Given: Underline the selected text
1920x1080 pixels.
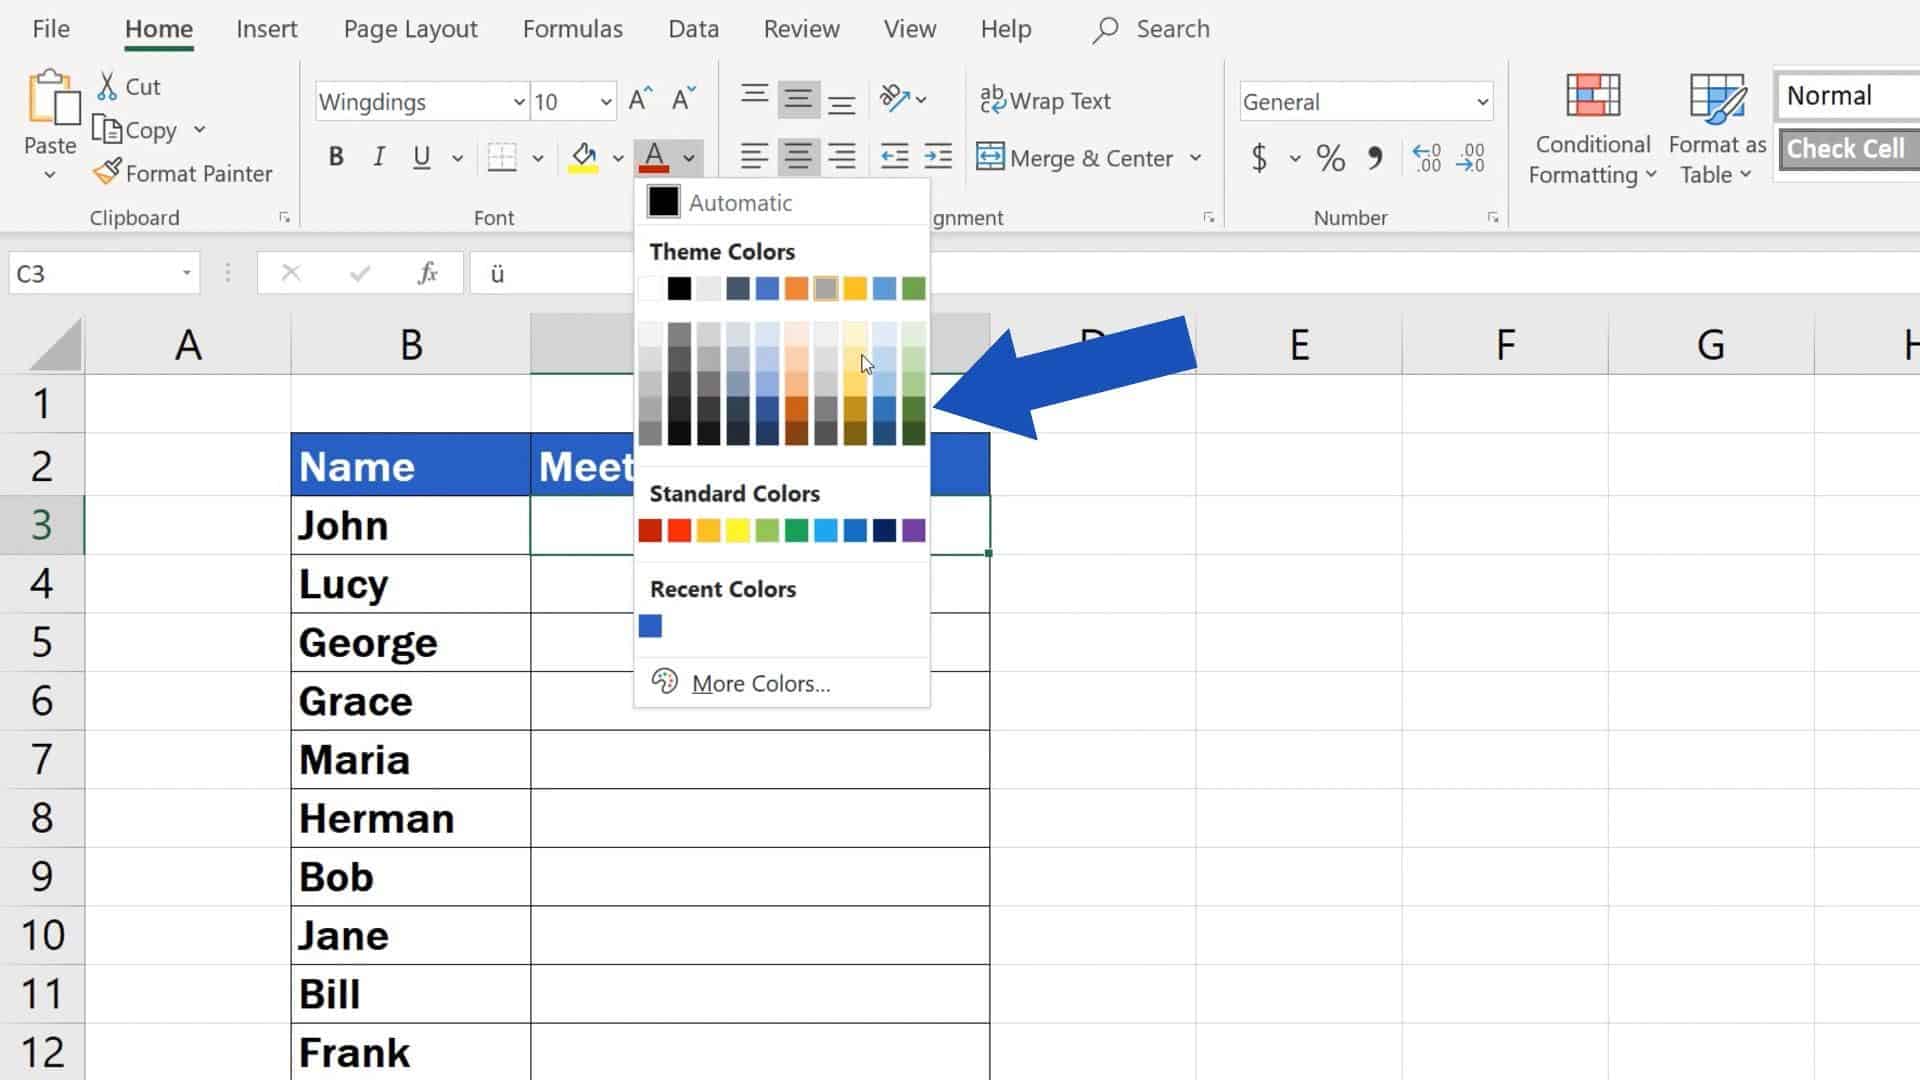Looking at the screenshot, I should tap(421, 156).
